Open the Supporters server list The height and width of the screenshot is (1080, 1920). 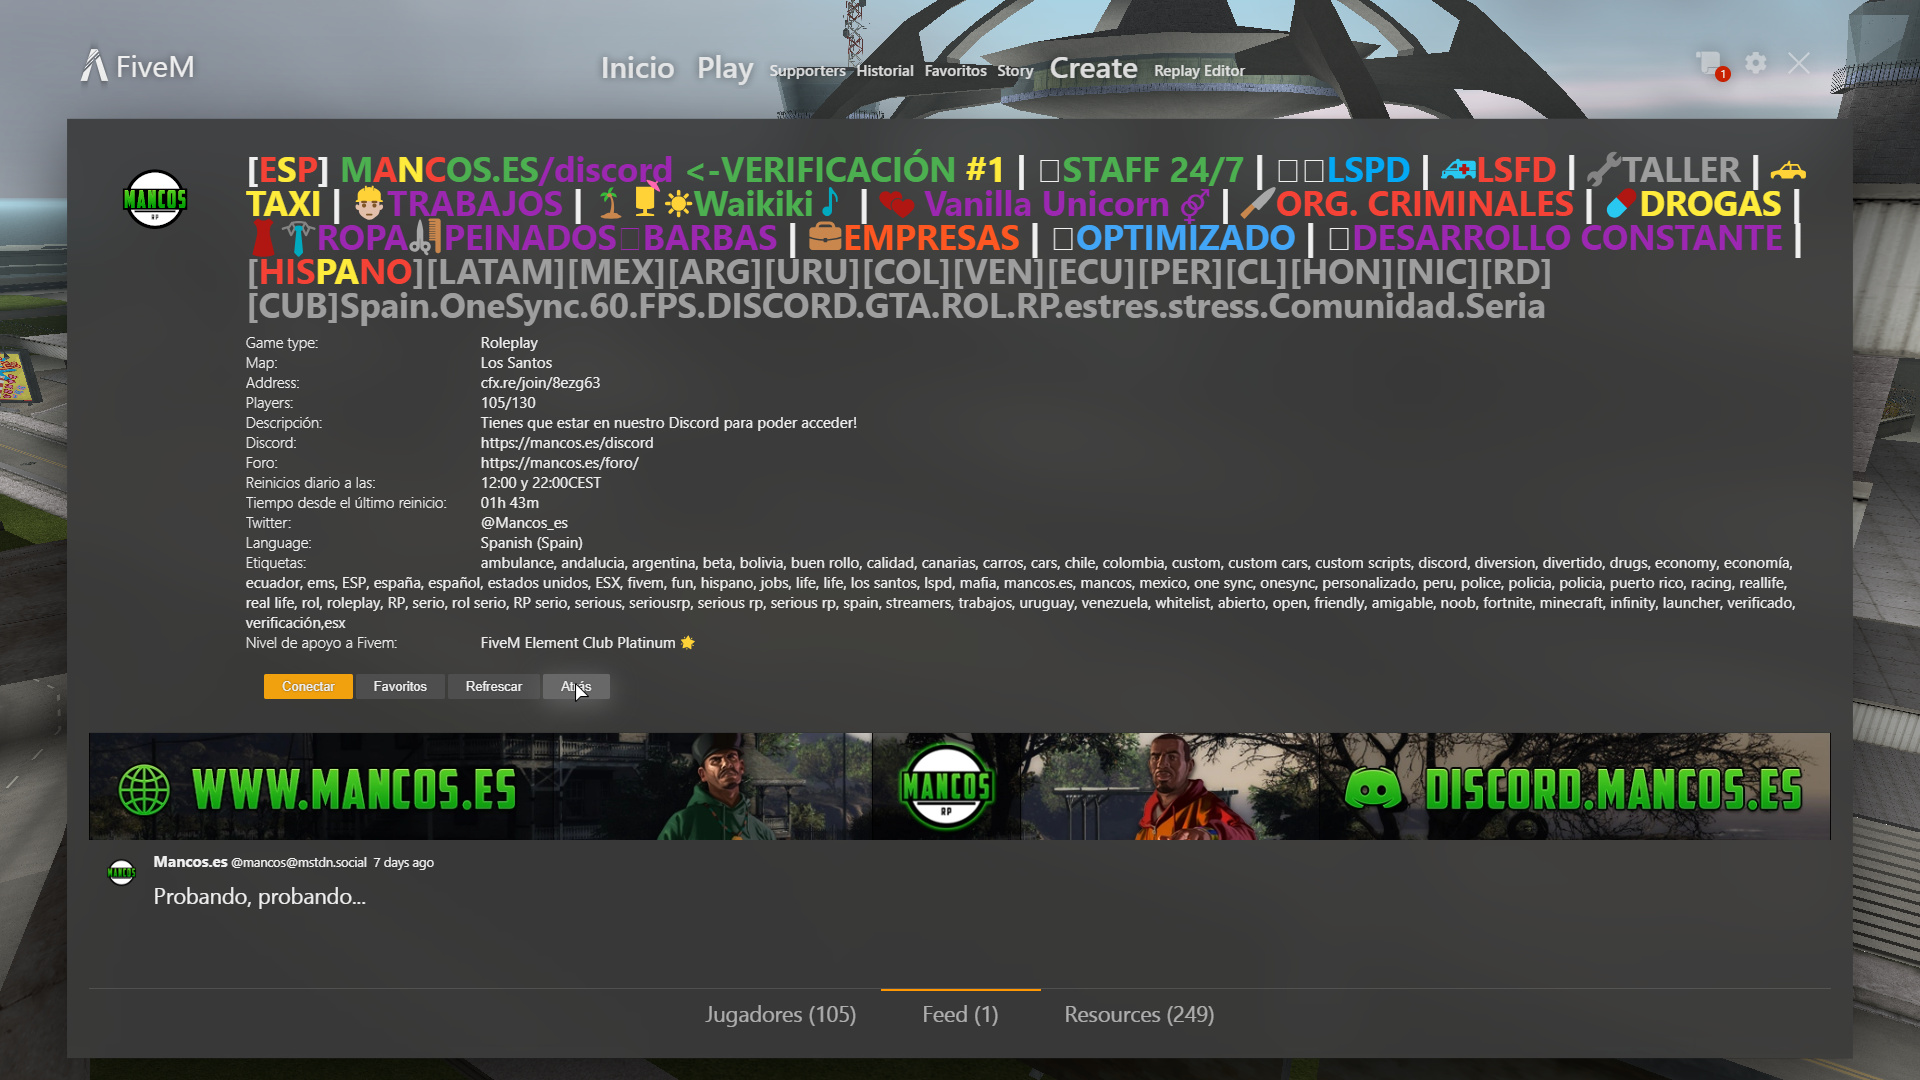(x=807, y=71)
